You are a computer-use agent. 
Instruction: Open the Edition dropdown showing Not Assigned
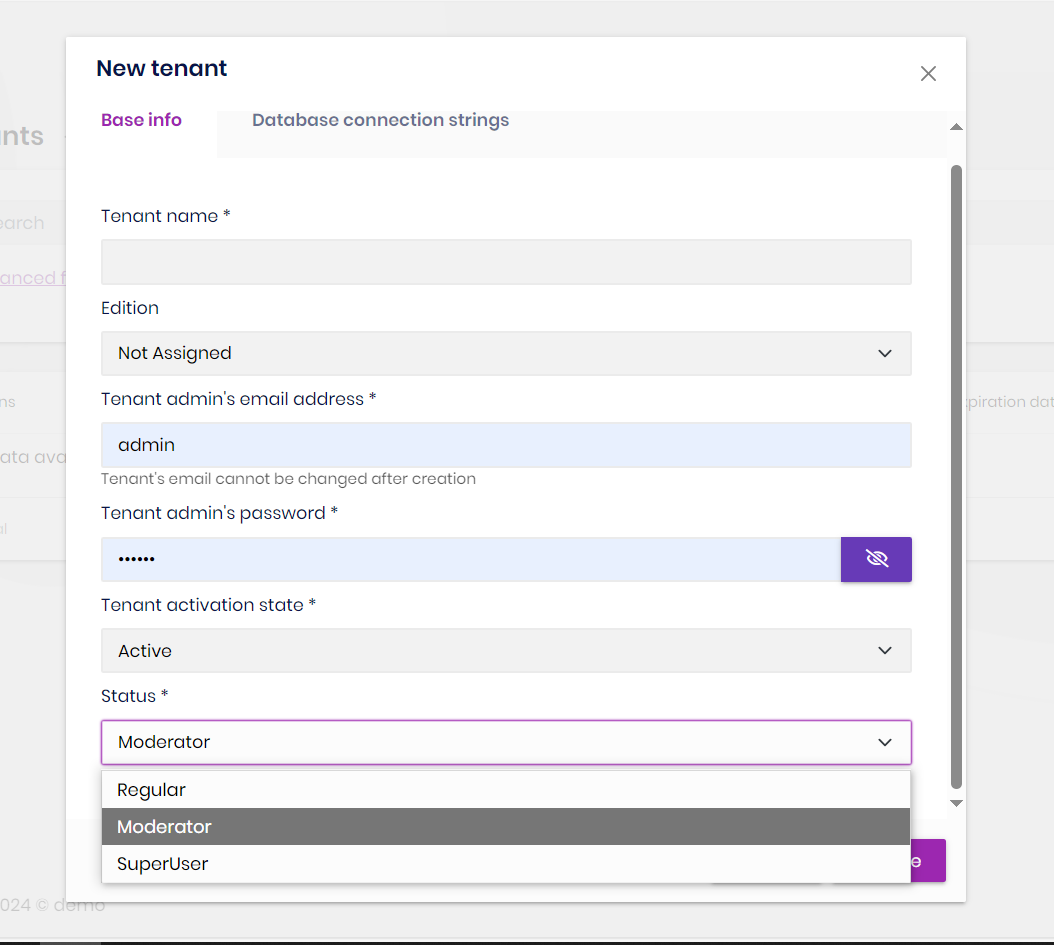coord(506,353)
